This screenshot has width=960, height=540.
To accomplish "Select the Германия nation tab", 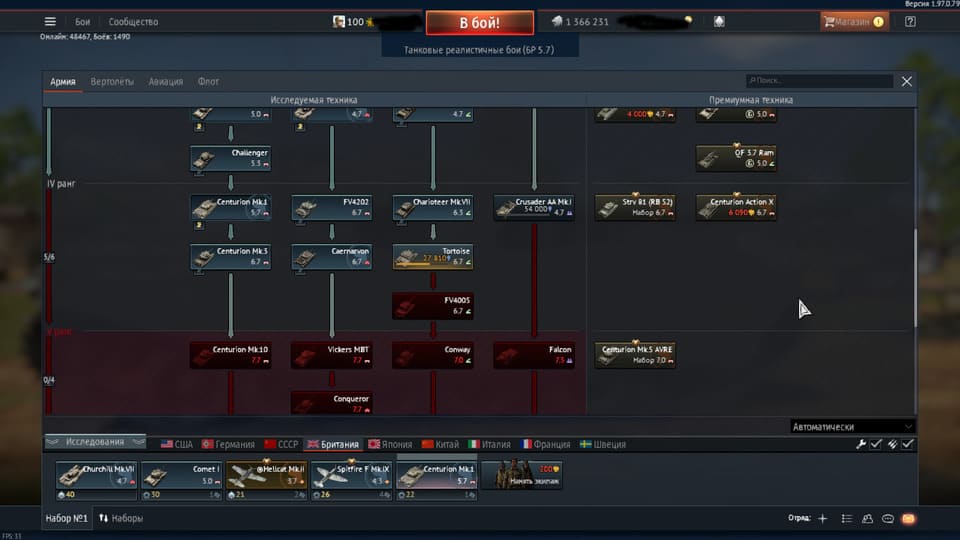I will tap(228, 444).
